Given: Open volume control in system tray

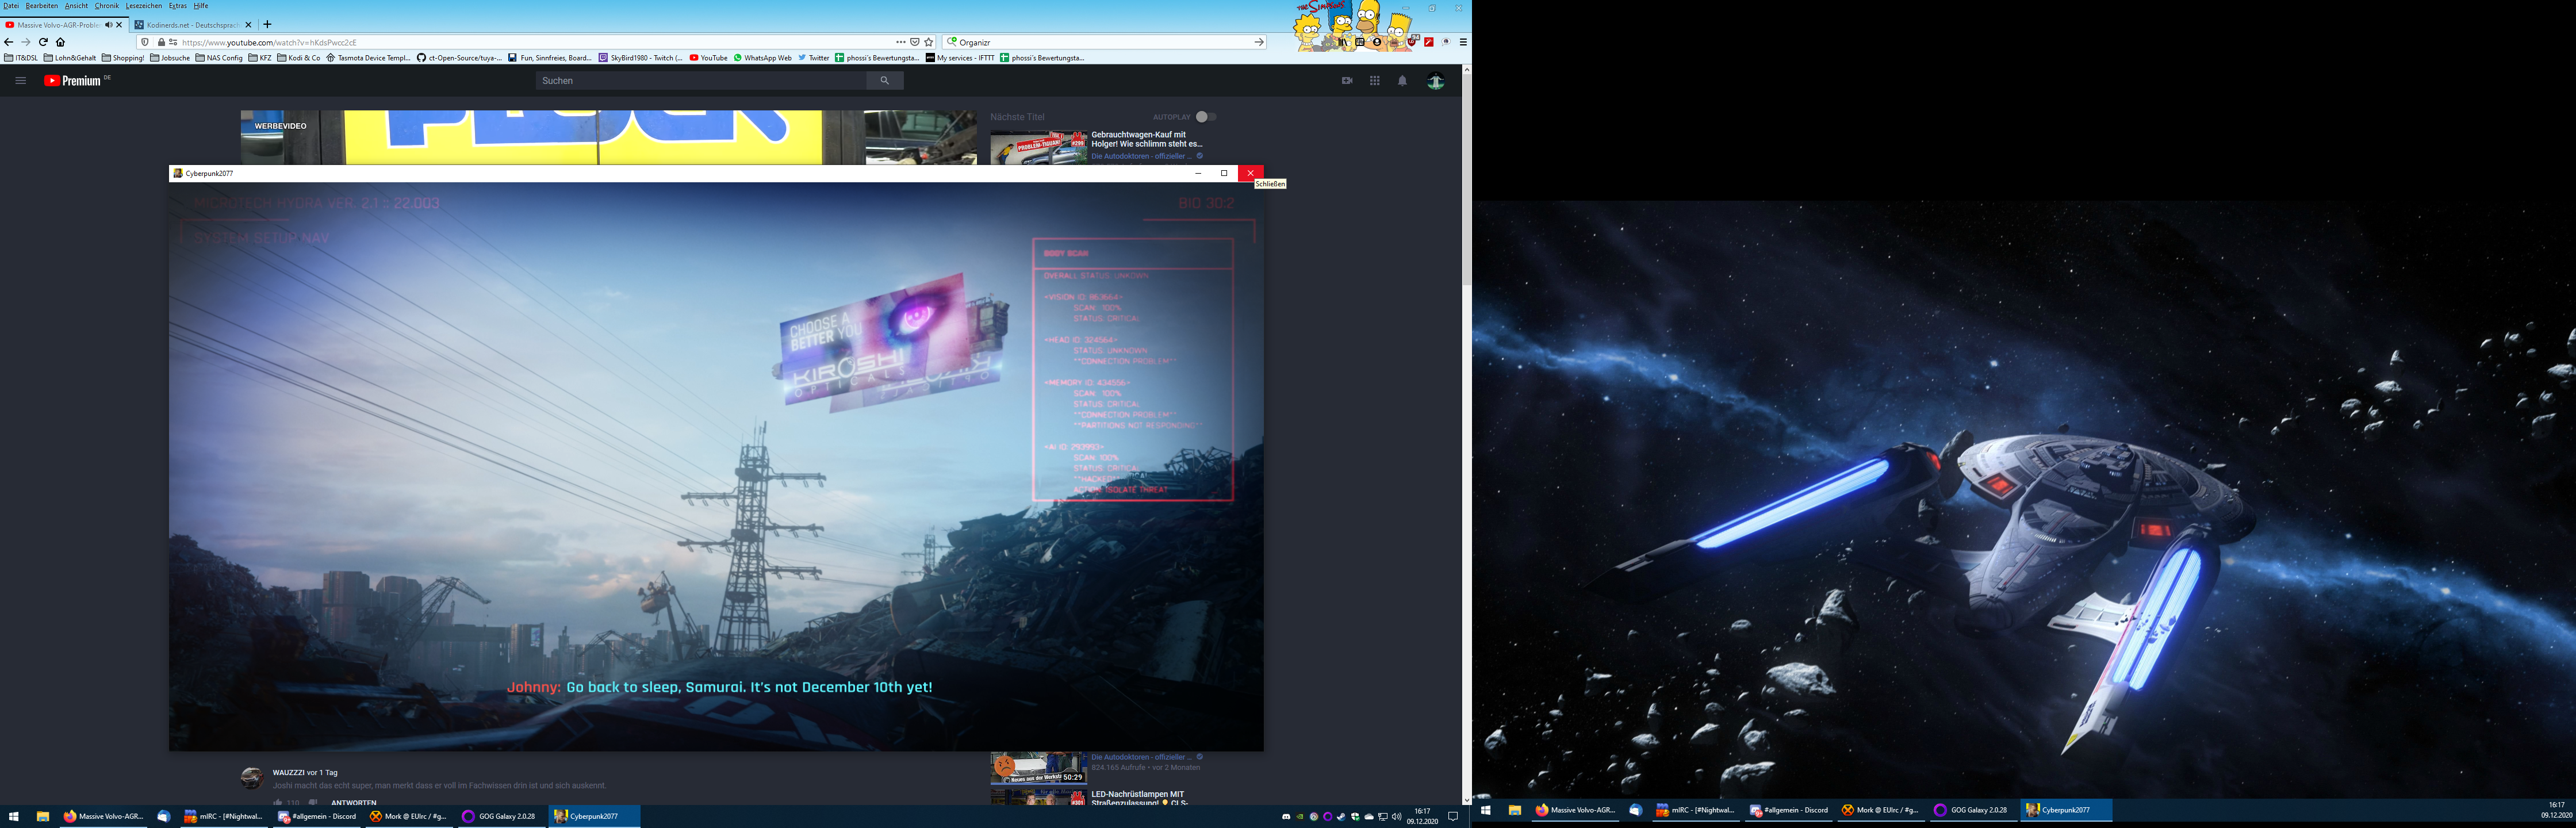Looking at the screenshot, I should [1397, 817].
